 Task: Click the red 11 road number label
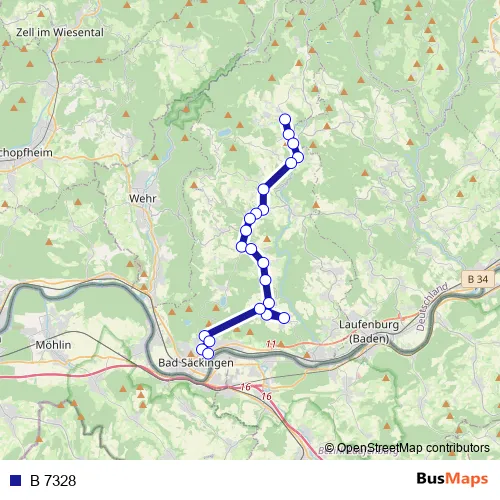coord(271,344)
